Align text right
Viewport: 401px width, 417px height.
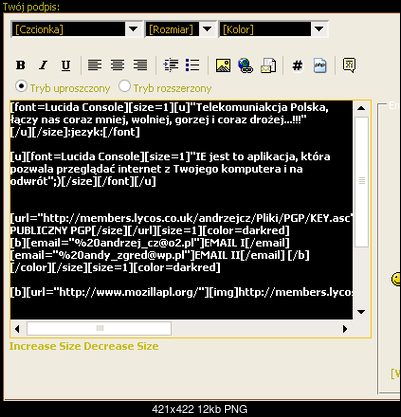point(140,65)
